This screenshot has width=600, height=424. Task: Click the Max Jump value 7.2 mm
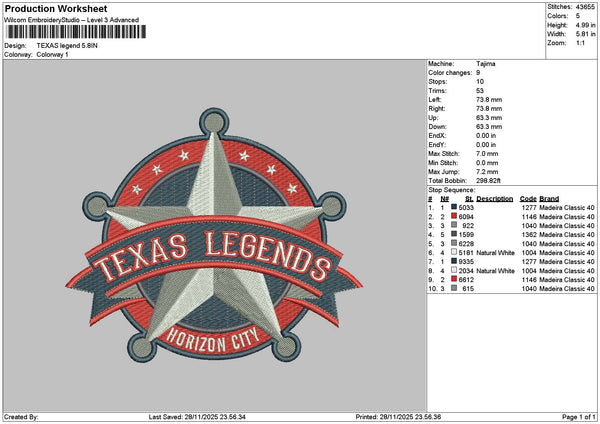(x=487, y=172)
